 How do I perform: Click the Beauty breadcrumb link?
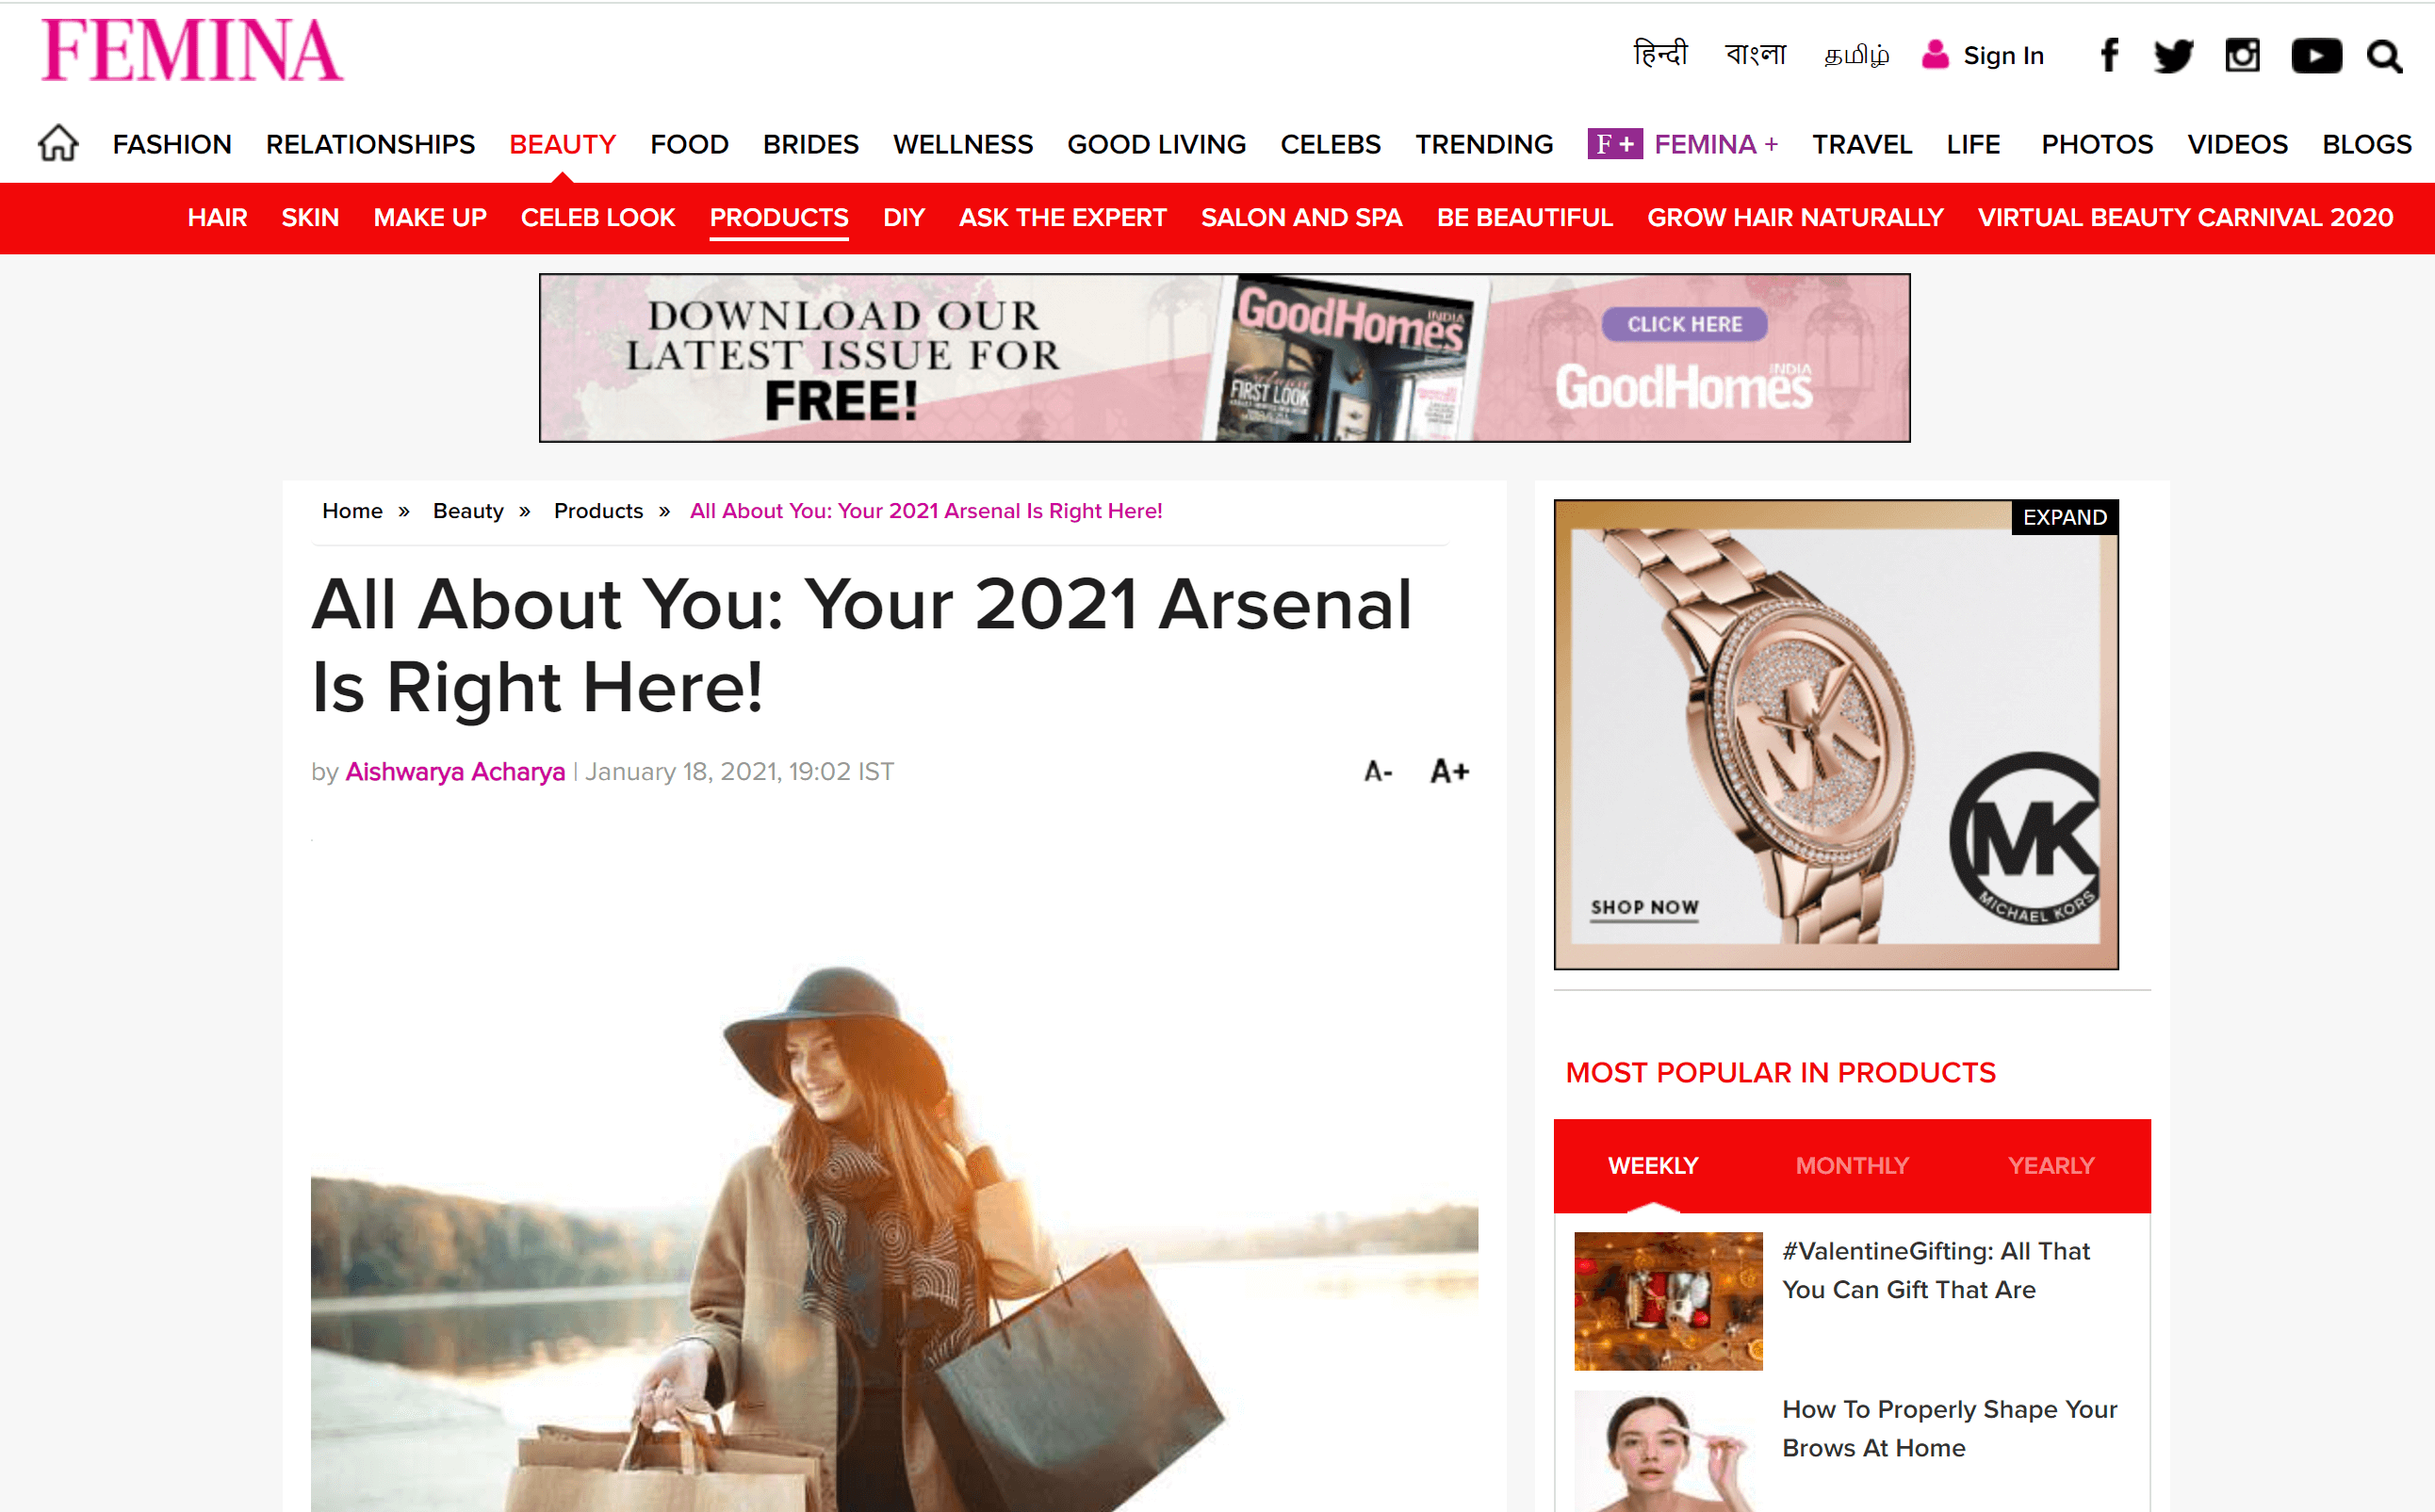(468, 511)
